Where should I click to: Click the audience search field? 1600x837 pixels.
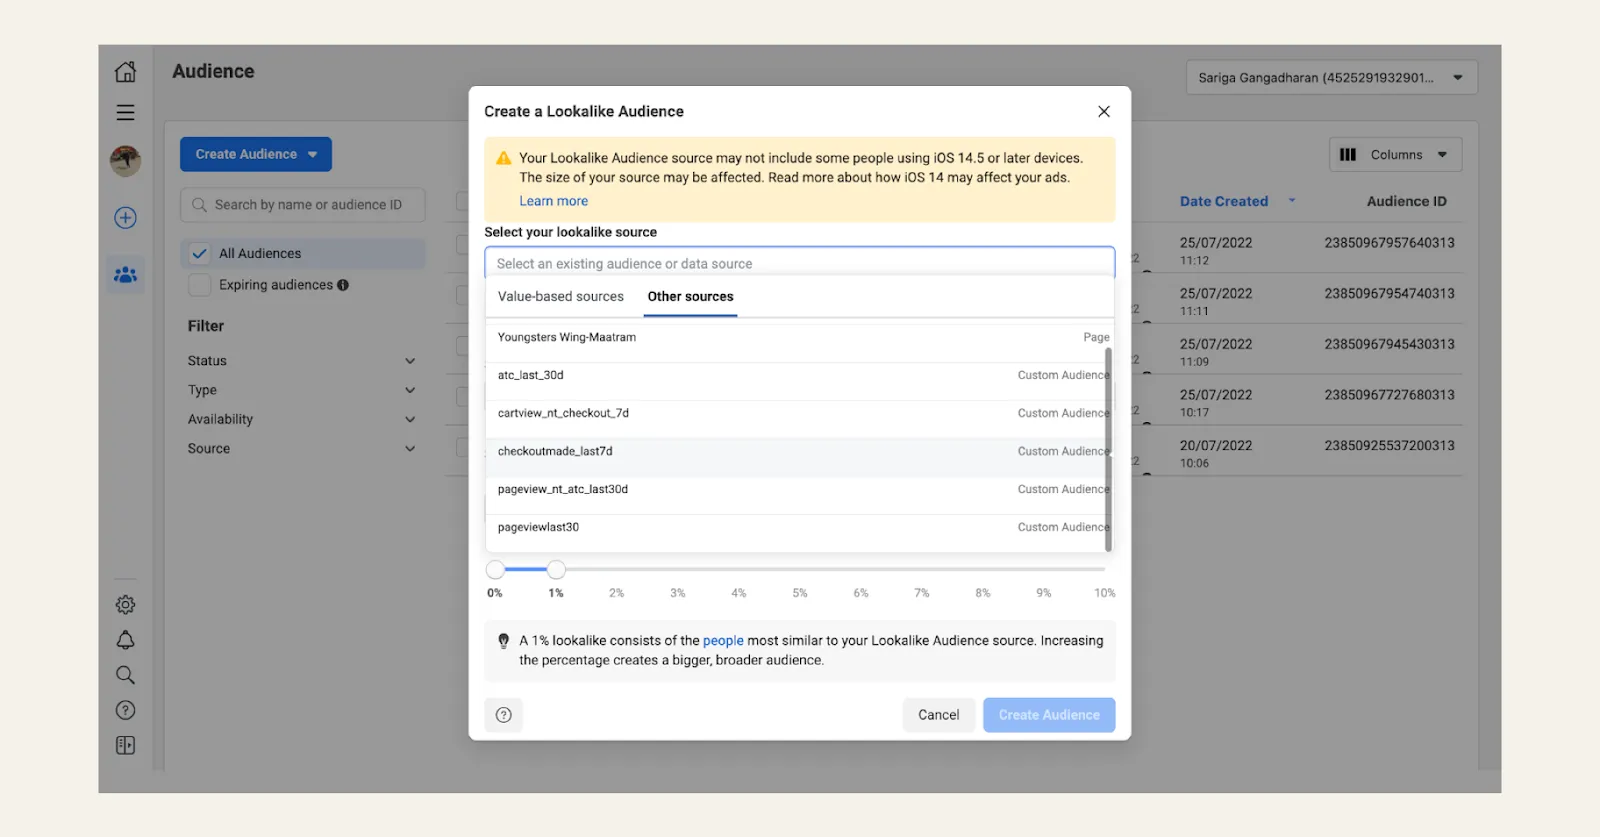tap(302, 205)
